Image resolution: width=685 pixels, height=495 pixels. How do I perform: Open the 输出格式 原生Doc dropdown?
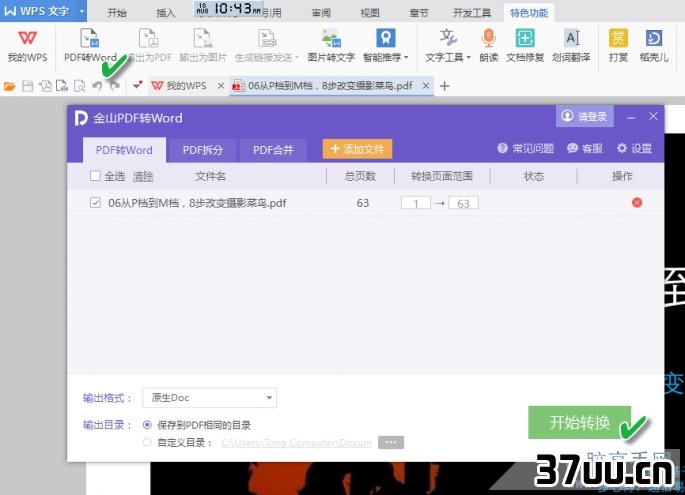coord(209,398)
